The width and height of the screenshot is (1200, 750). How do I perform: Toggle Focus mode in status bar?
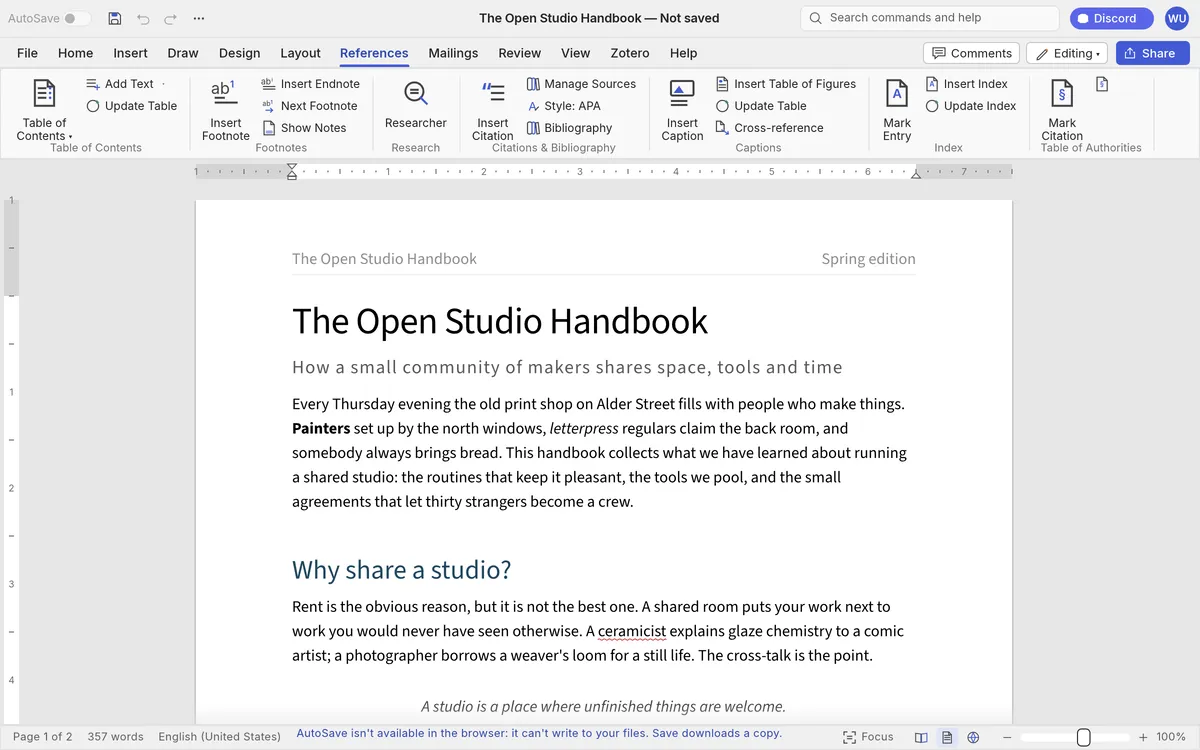point(868,737)
